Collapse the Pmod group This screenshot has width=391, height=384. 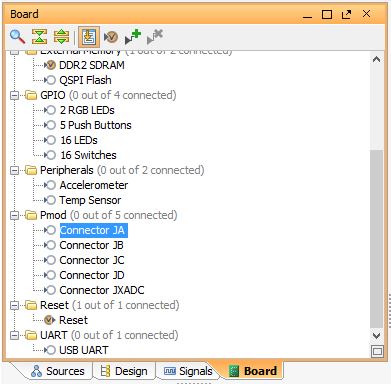tap(14, 215)
